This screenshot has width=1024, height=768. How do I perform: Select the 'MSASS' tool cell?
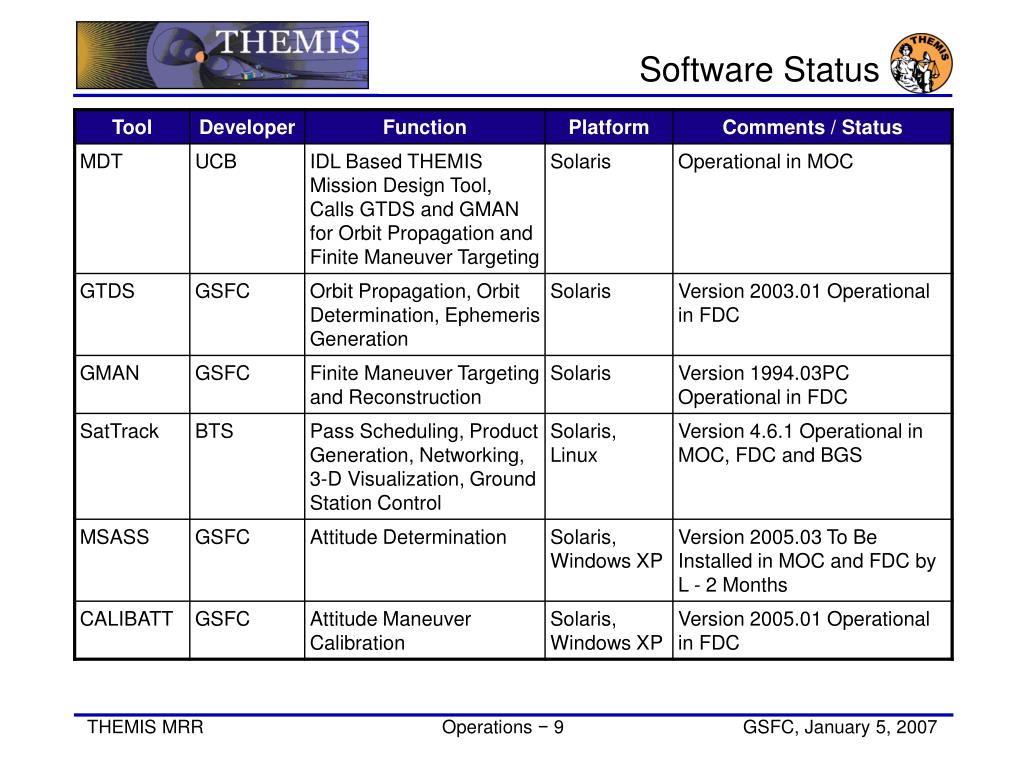(x=133, y=560)
